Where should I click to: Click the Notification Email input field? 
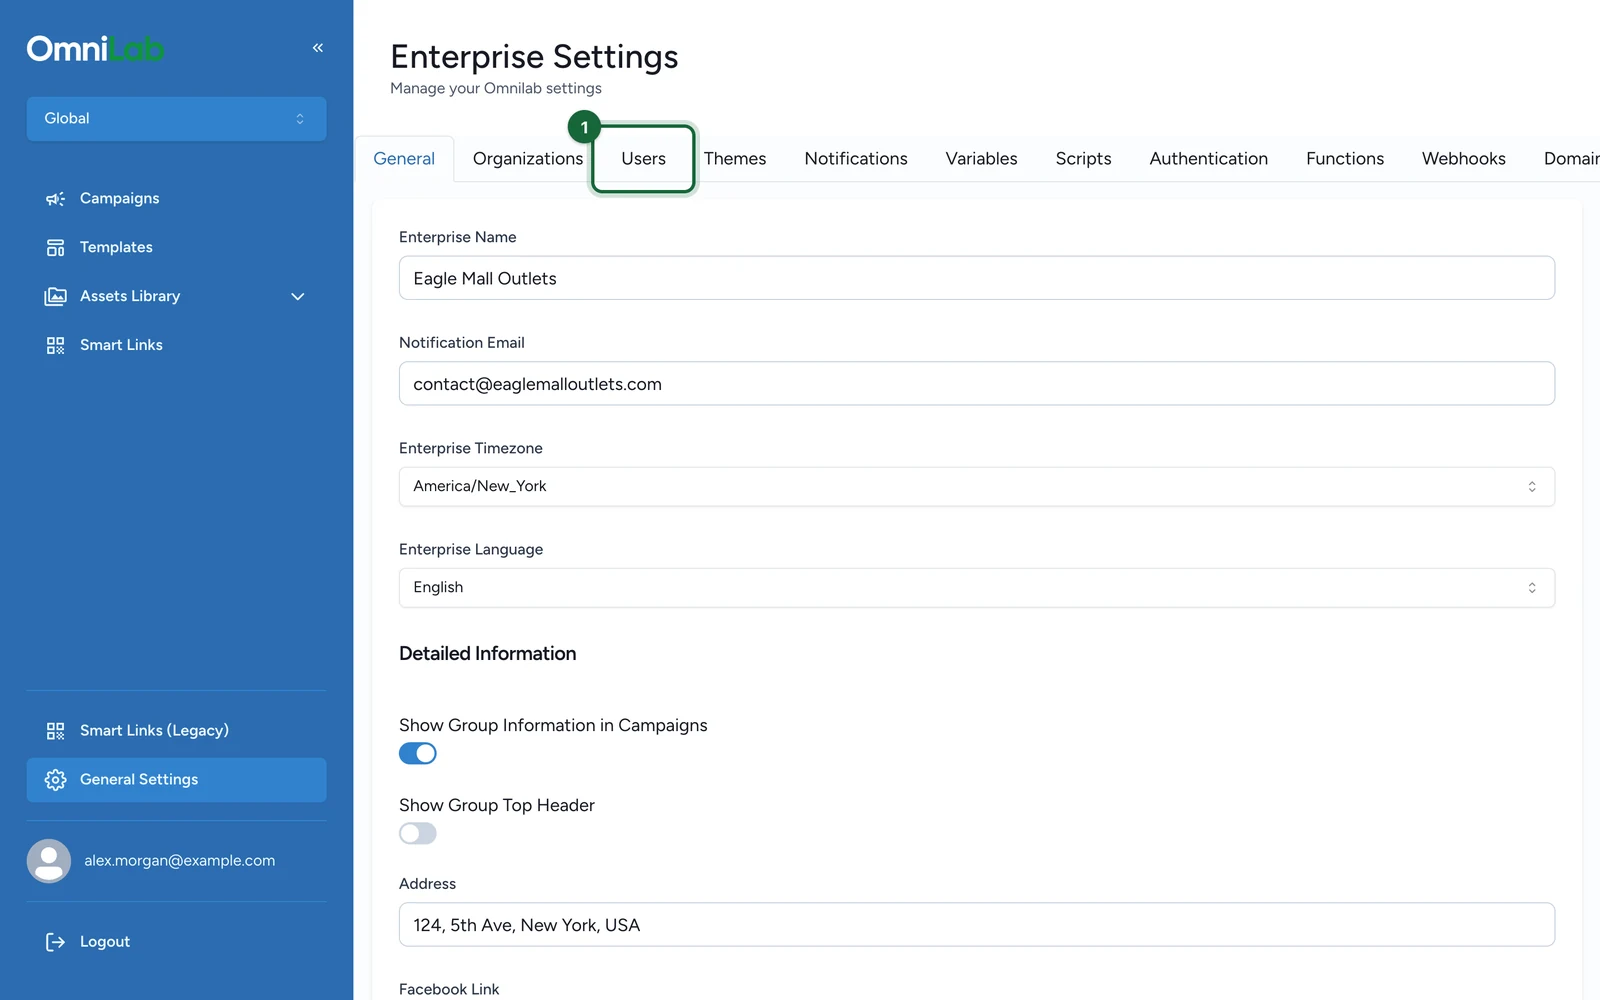[976, 384]
